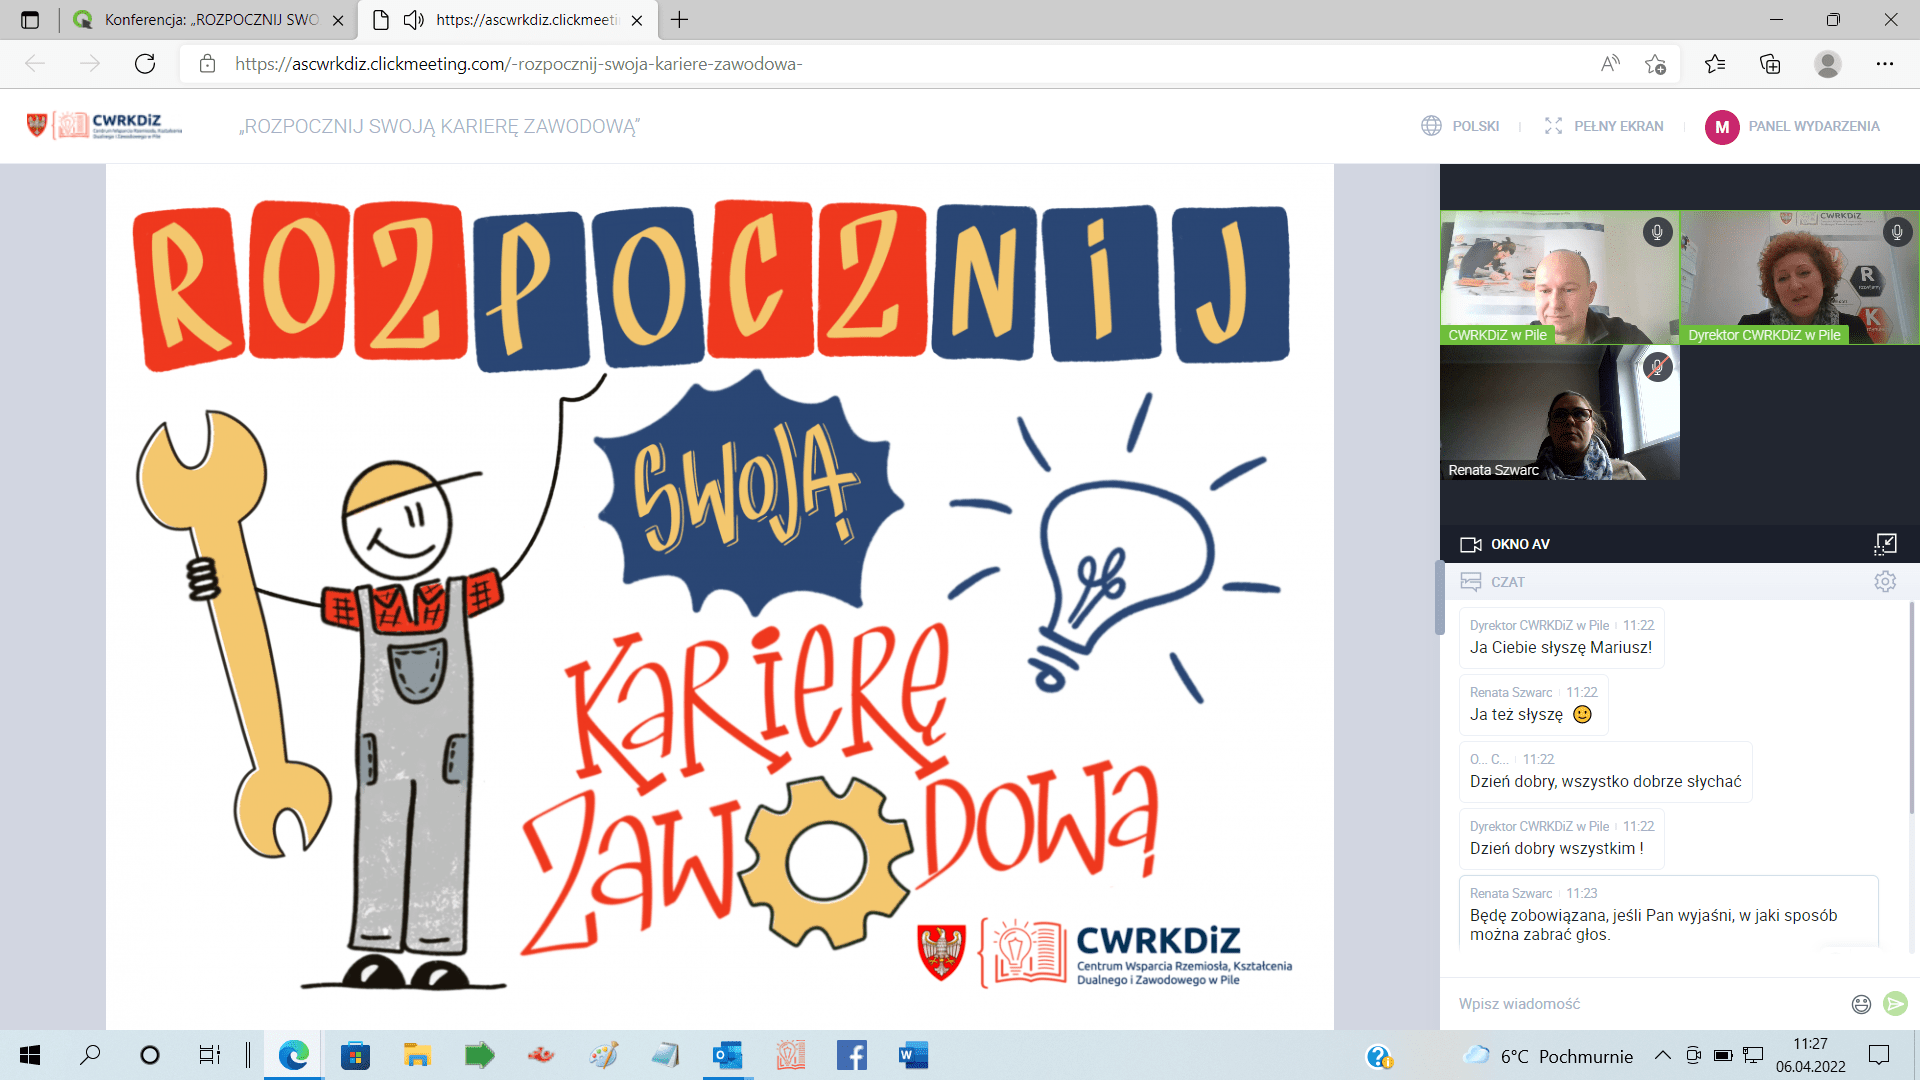Image resolution: width=1920 pixels, height=1080 pixels.
Task: Enter full screen with PEŁNY EKRAN
Action: 1604,126
